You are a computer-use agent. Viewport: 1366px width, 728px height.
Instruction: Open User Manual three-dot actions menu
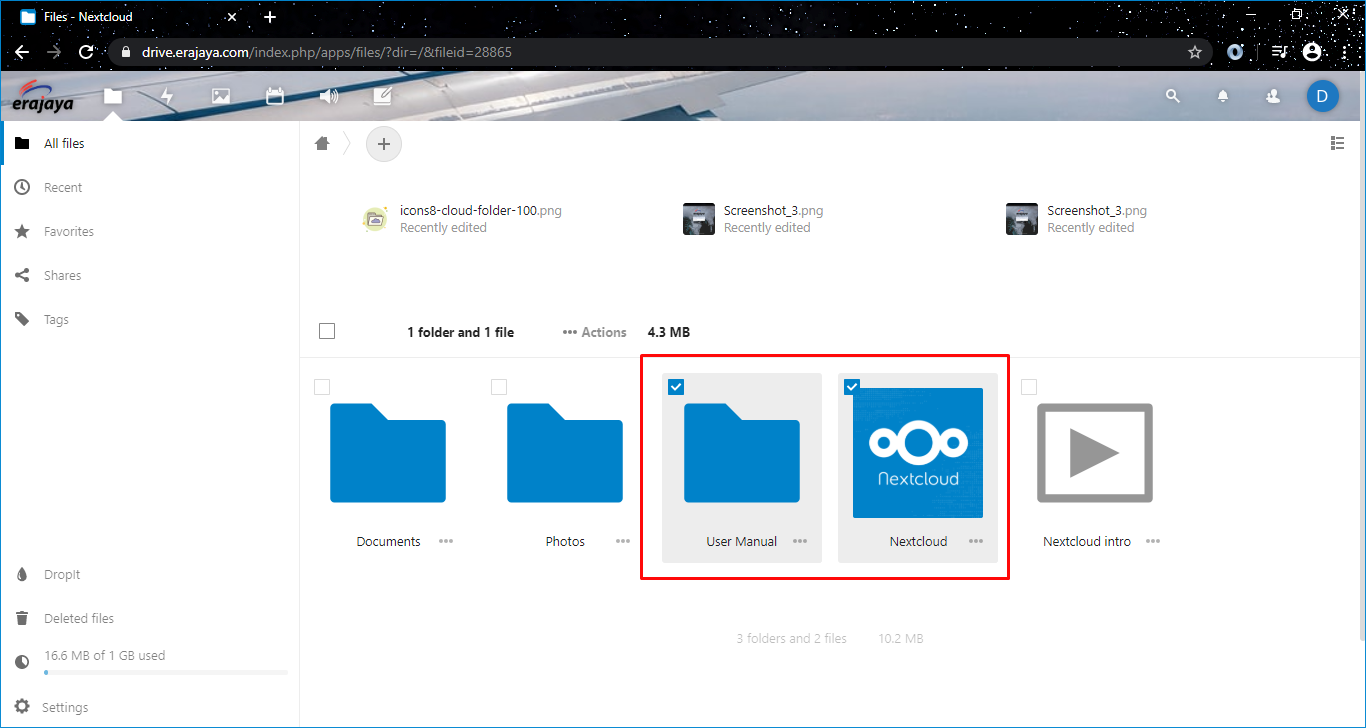pos(800,541)
